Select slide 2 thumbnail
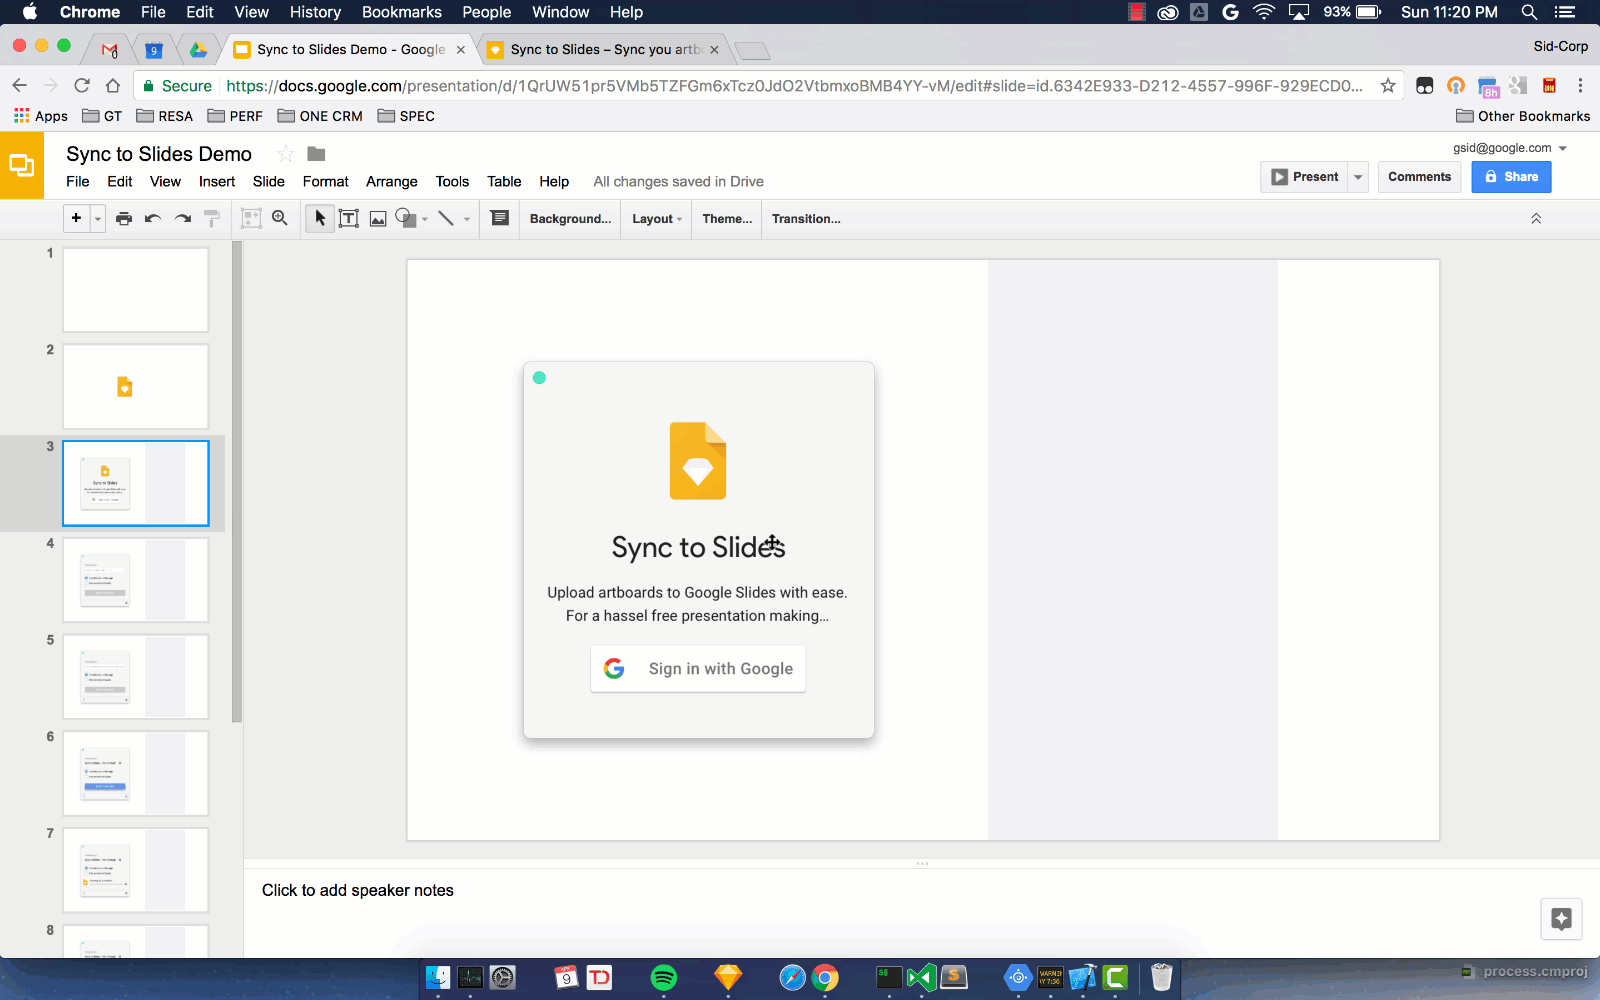The image size is (1600, 1000). pyautogui.click(x=136, y=387)
